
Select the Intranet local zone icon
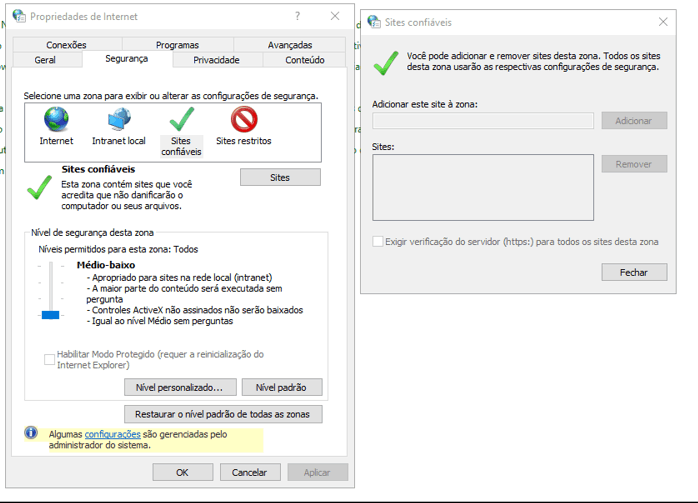coord(119,119)
